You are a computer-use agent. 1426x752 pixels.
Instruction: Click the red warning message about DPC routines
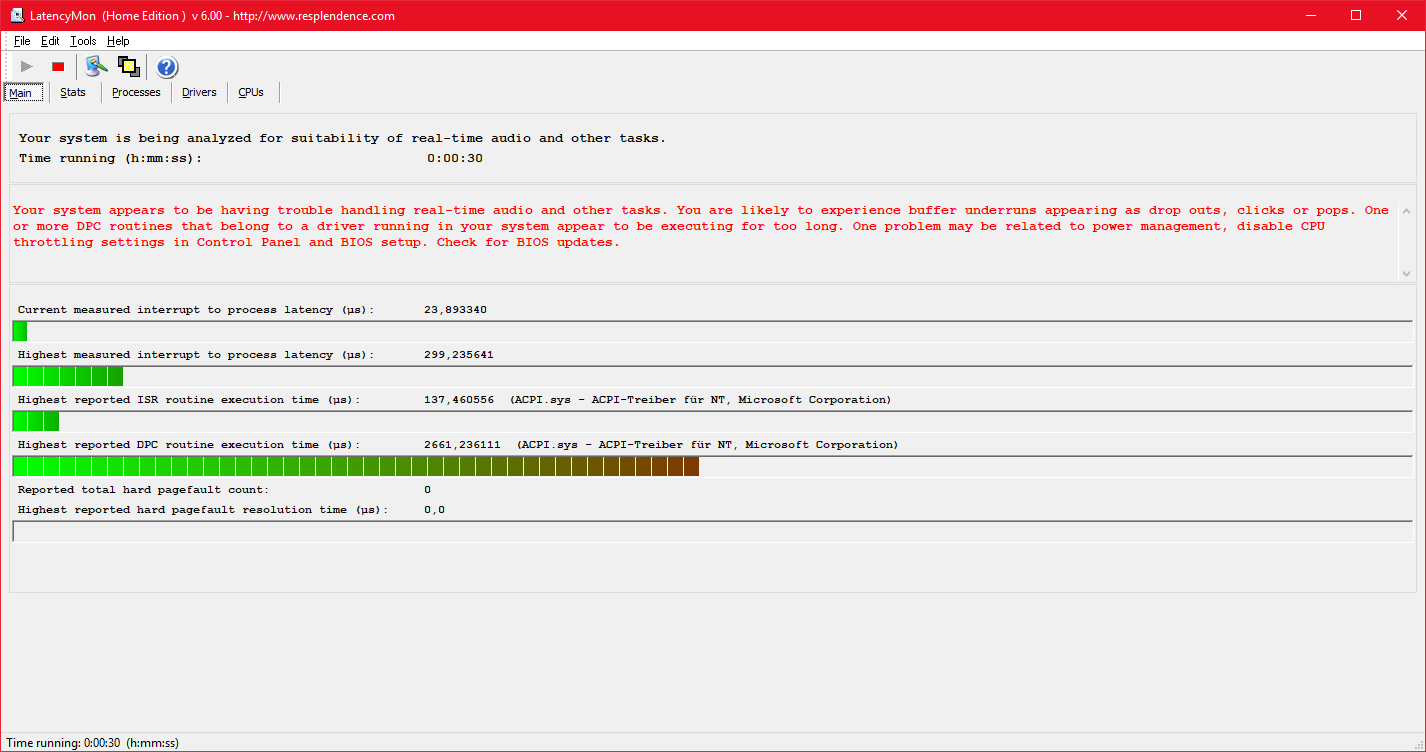(x=701, y=226)
